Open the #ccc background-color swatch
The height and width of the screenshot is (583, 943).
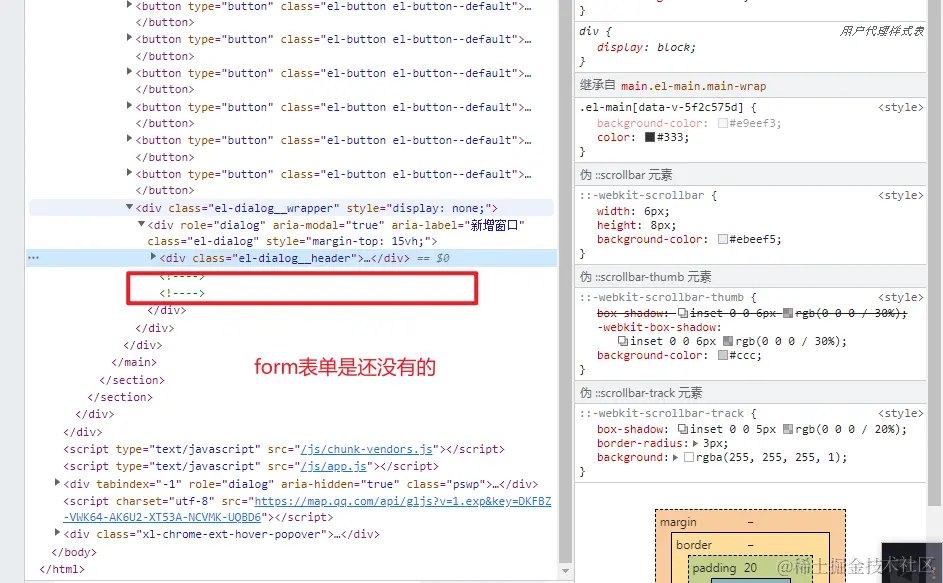click(x=723, y=356)
